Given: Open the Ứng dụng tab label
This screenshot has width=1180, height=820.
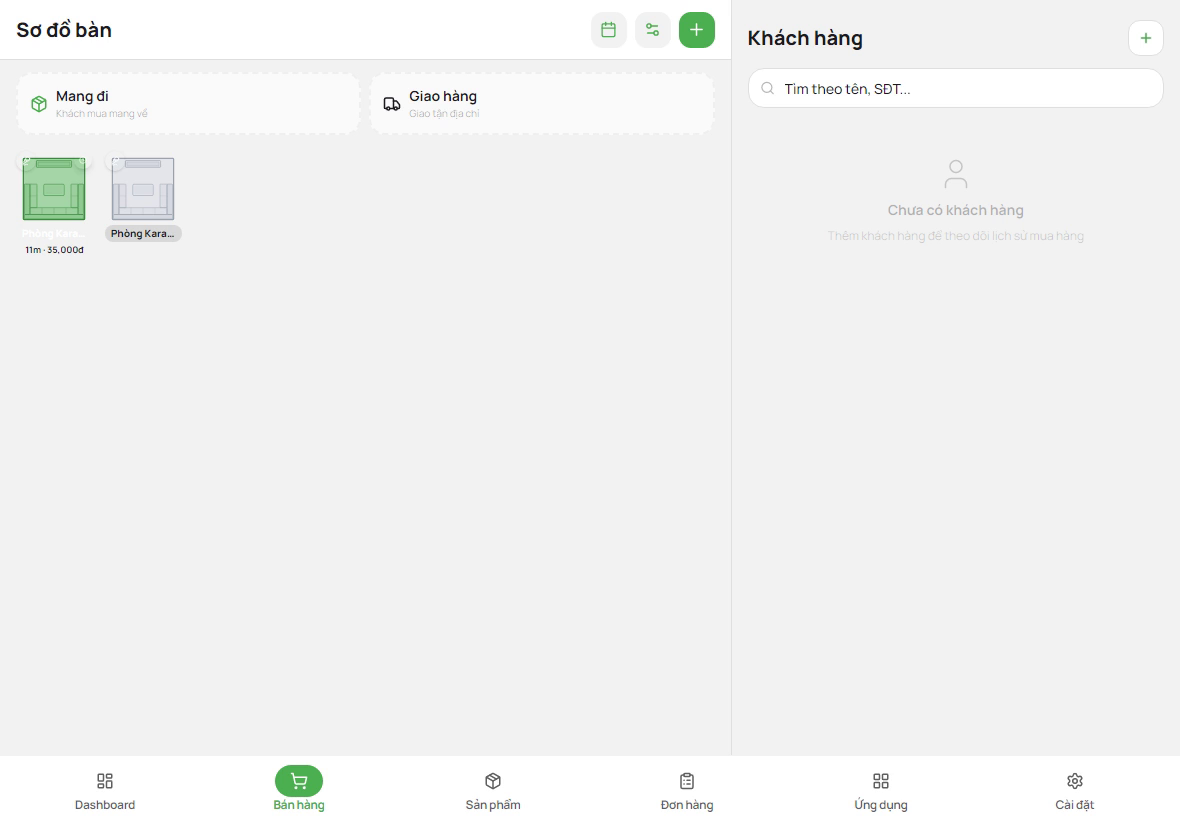Looking at the screenshot, I should click(881, 805).
